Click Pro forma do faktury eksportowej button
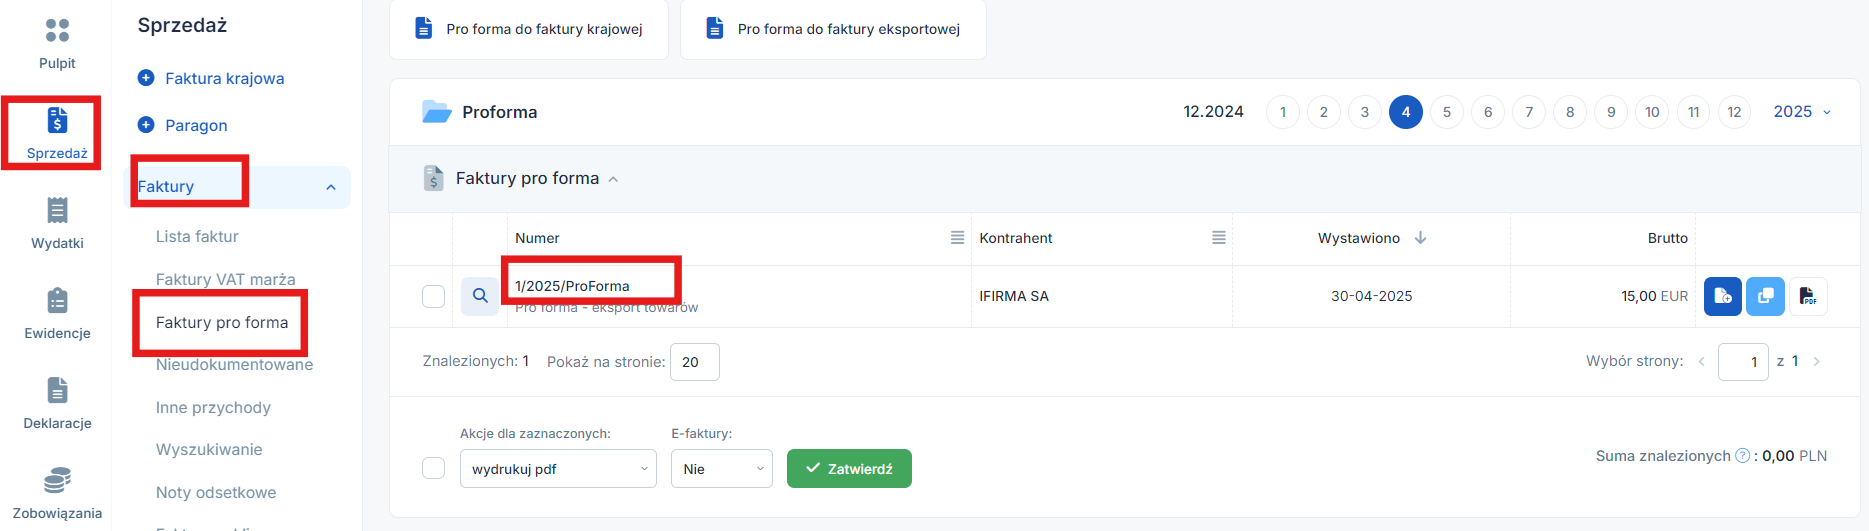 click(x=833, y=29)
